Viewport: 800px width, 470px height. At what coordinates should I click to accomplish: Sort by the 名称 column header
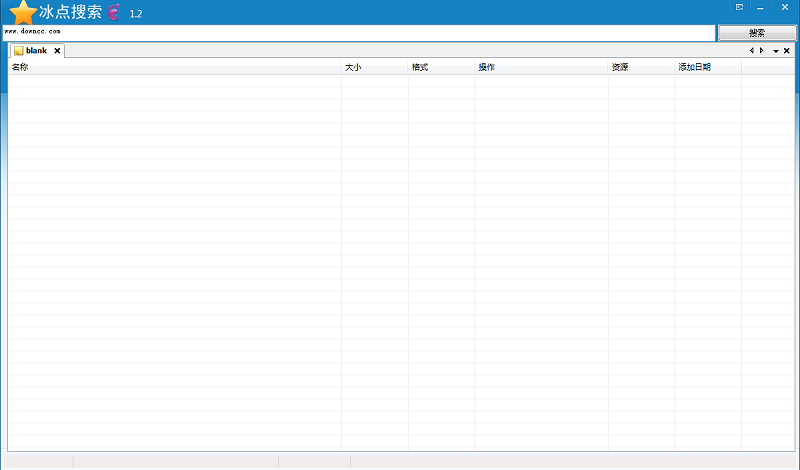point(174,67)
